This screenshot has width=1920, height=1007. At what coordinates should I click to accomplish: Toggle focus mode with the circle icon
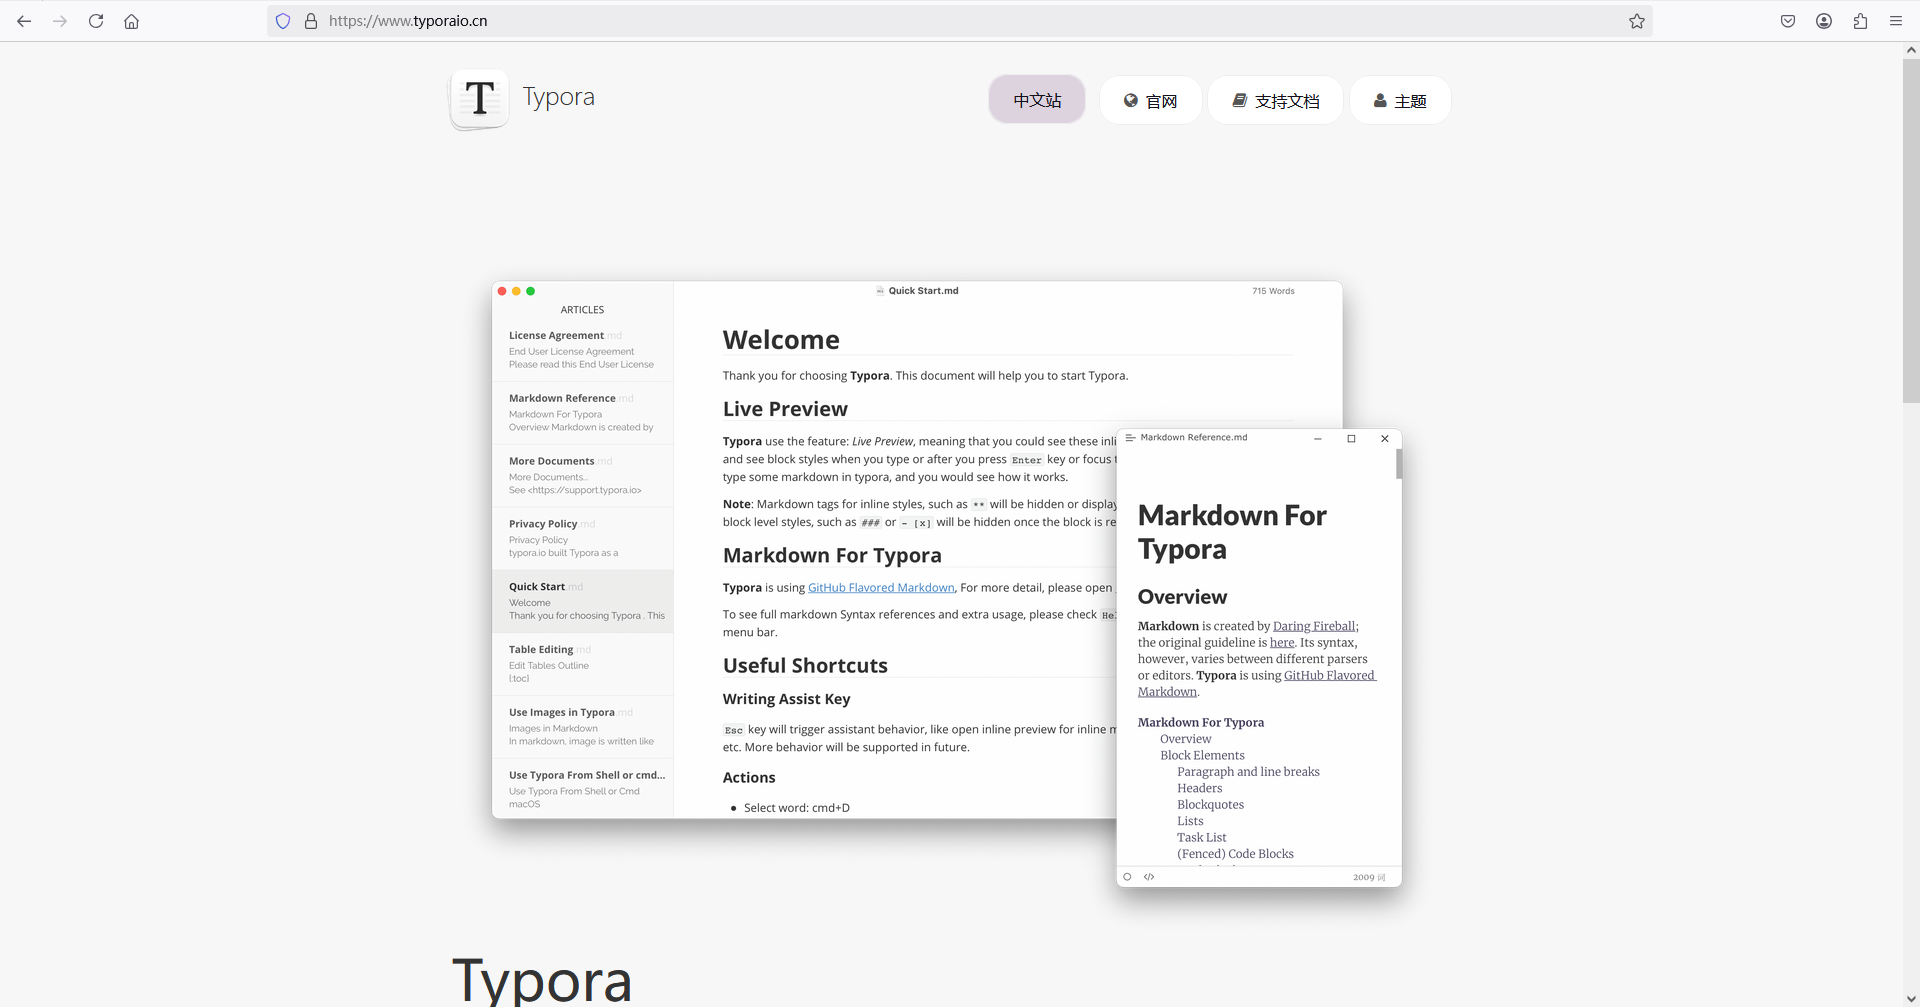pos(1127,876)
